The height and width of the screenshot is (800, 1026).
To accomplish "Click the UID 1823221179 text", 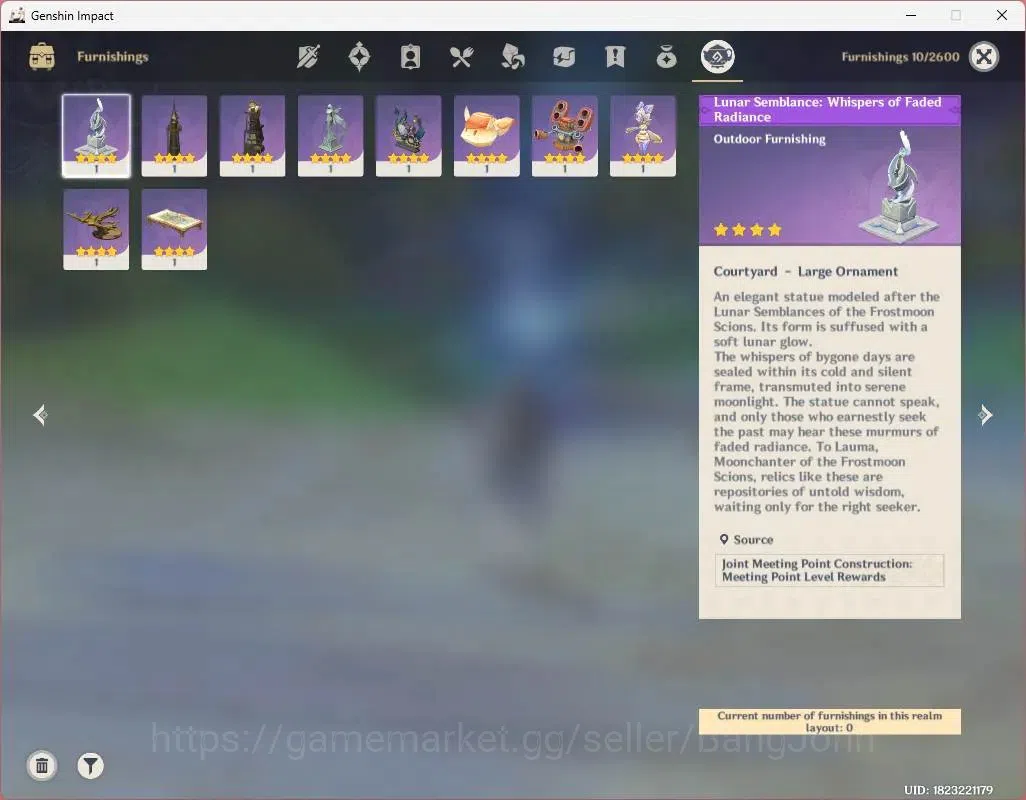I will tap(948, 790).
